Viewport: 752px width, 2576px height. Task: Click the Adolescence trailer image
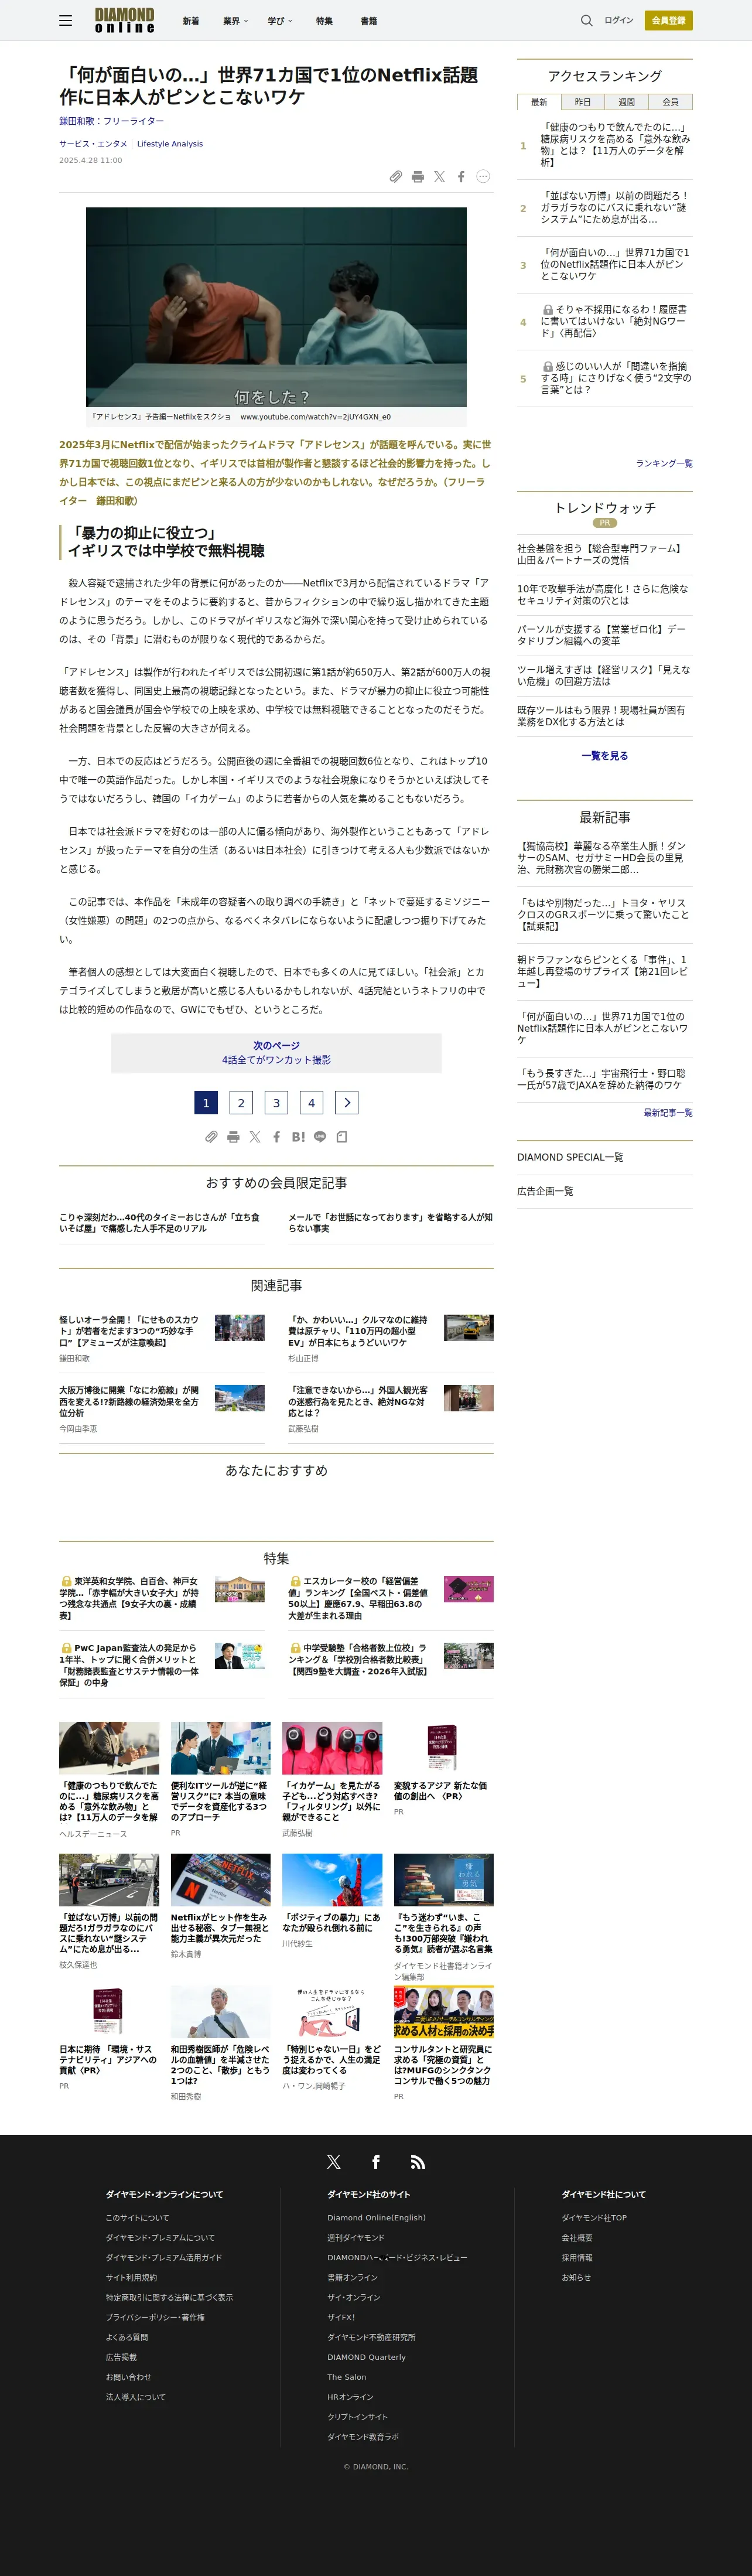[276, 307]
